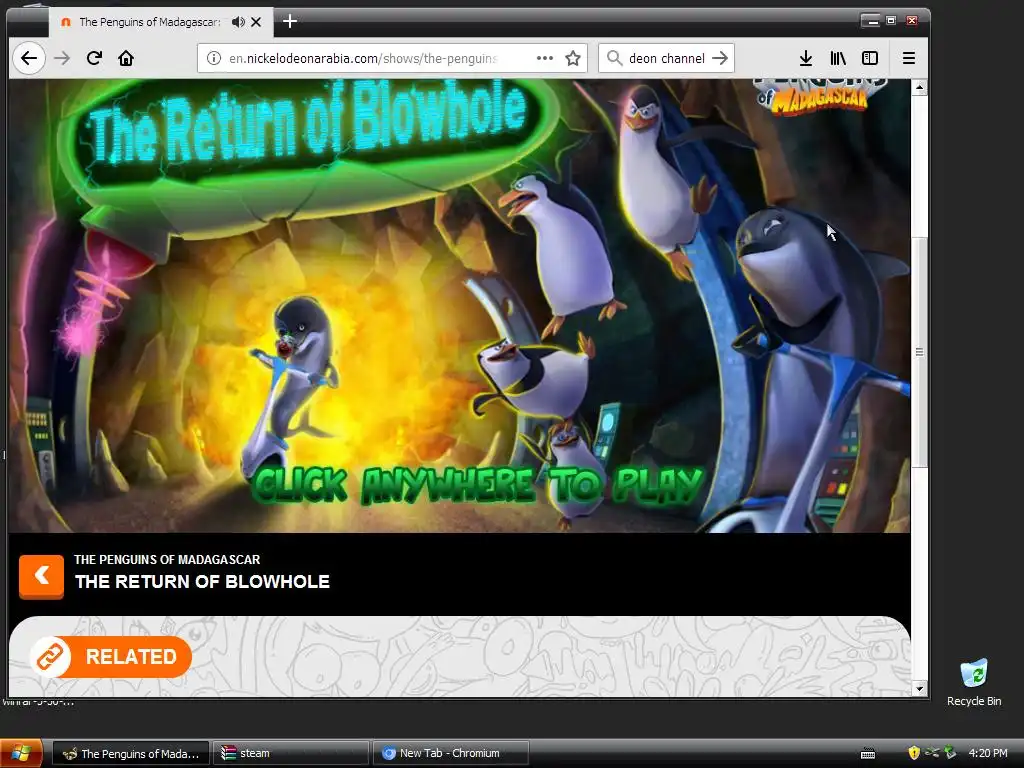1024x768 pixels.
Task: Switch to Penguins of Mada... taskbar item
Action: coord(131,753)
